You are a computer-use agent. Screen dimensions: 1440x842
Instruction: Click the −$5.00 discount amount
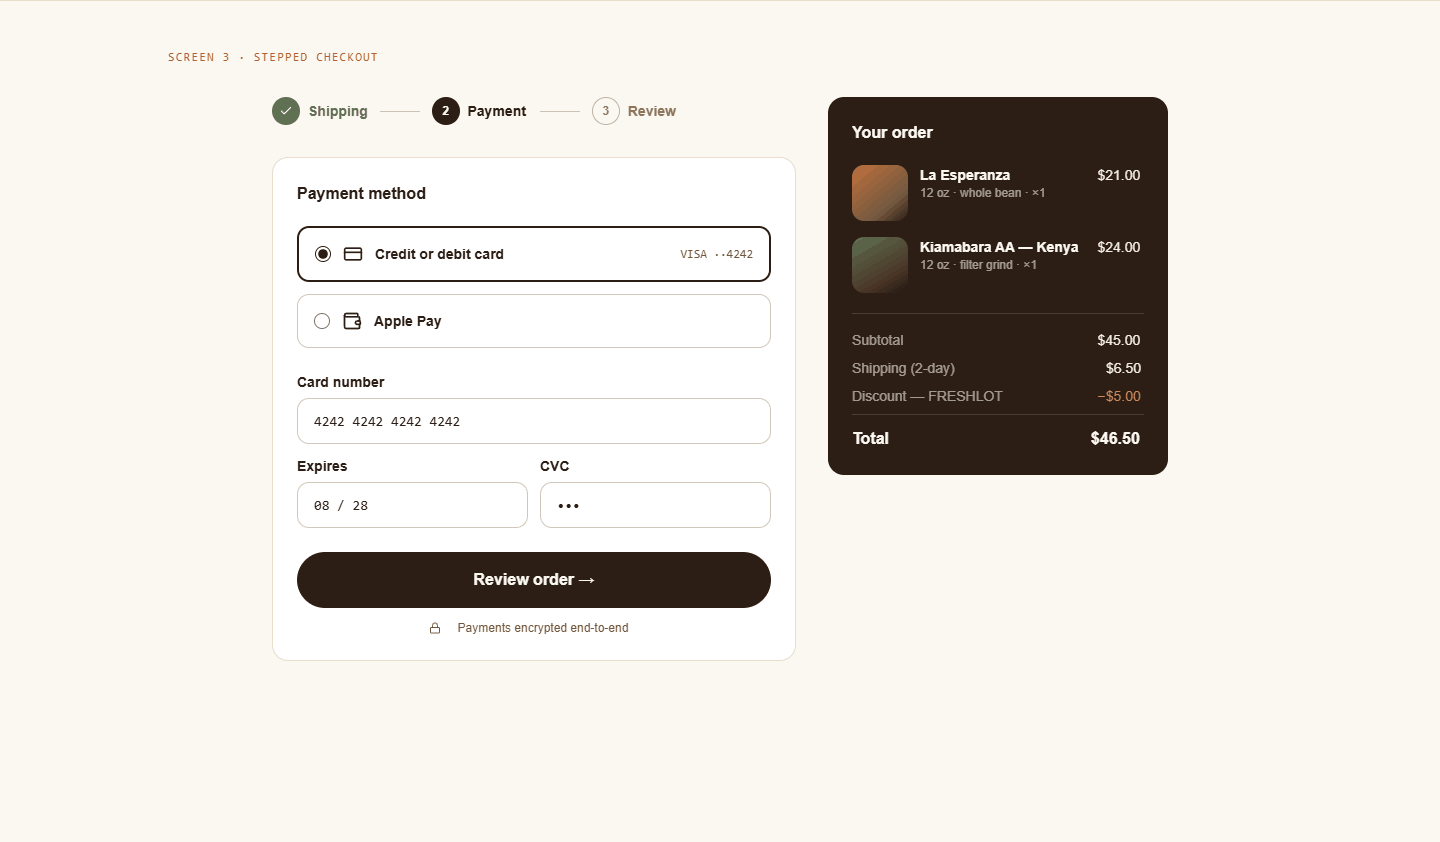[x=1119, y=396]
